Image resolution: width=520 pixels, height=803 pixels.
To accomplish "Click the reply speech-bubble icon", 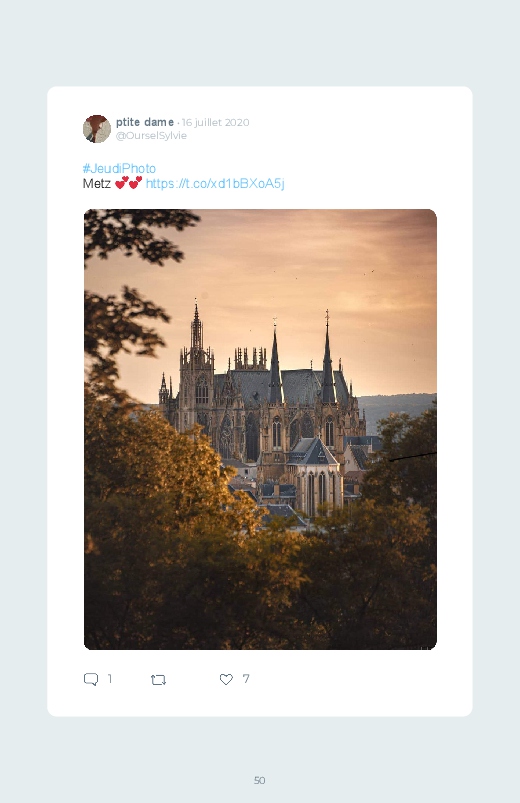I will pyautogui.click(x=91, y=679).
